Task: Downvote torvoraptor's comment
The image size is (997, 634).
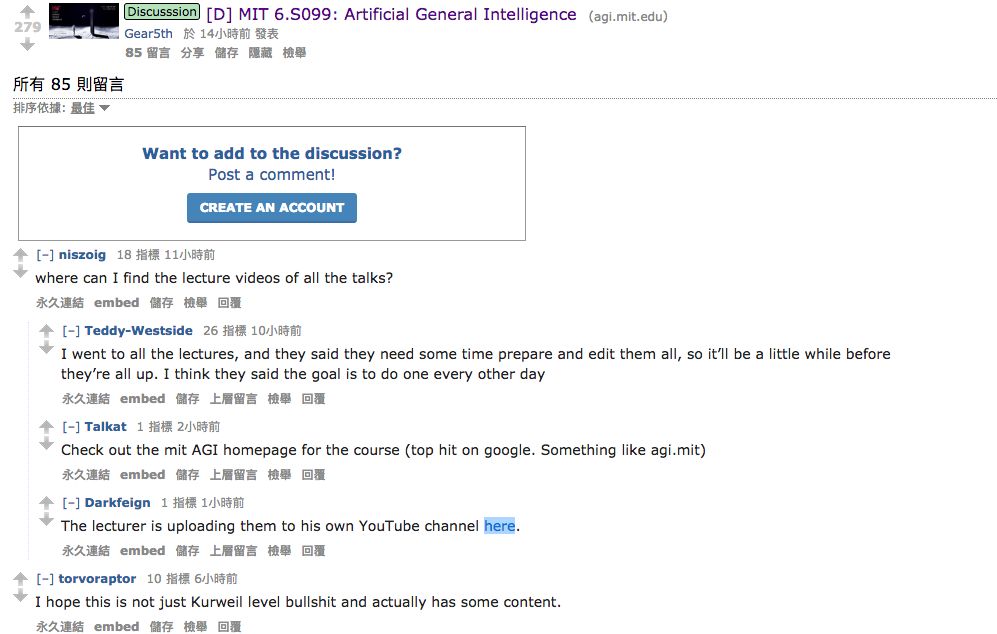Action: click(x=20, y=596)
